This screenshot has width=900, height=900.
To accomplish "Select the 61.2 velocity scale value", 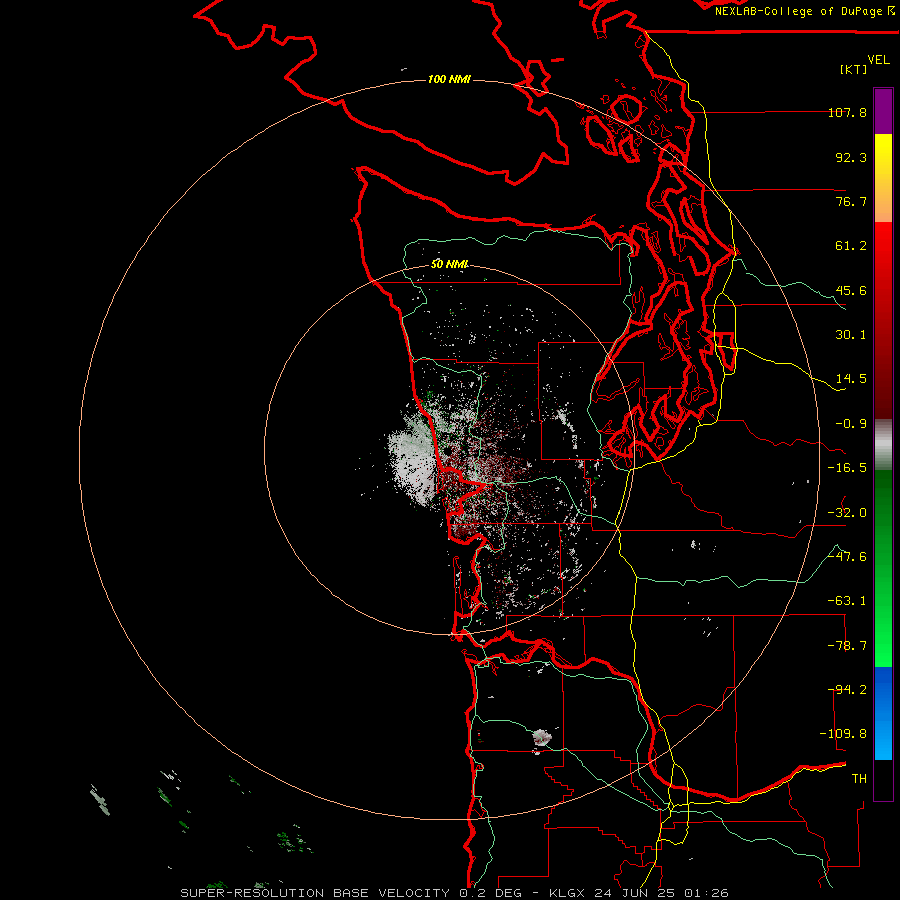I will 851,246.
